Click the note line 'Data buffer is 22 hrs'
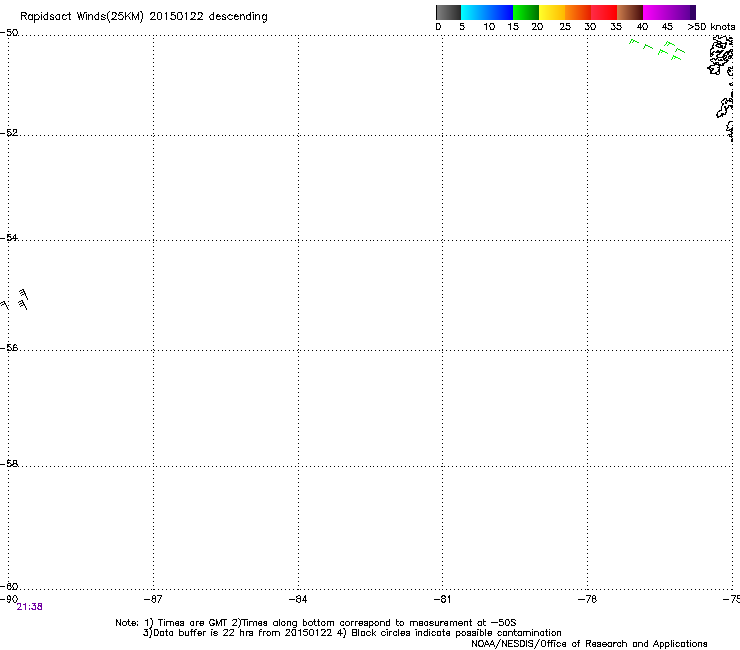Viewport: 740px width, 650px height. pos(352,633)
